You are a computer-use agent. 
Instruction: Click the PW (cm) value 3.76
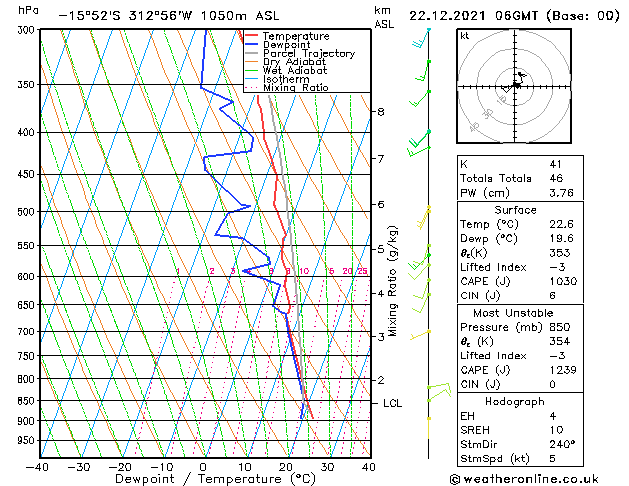561,192
